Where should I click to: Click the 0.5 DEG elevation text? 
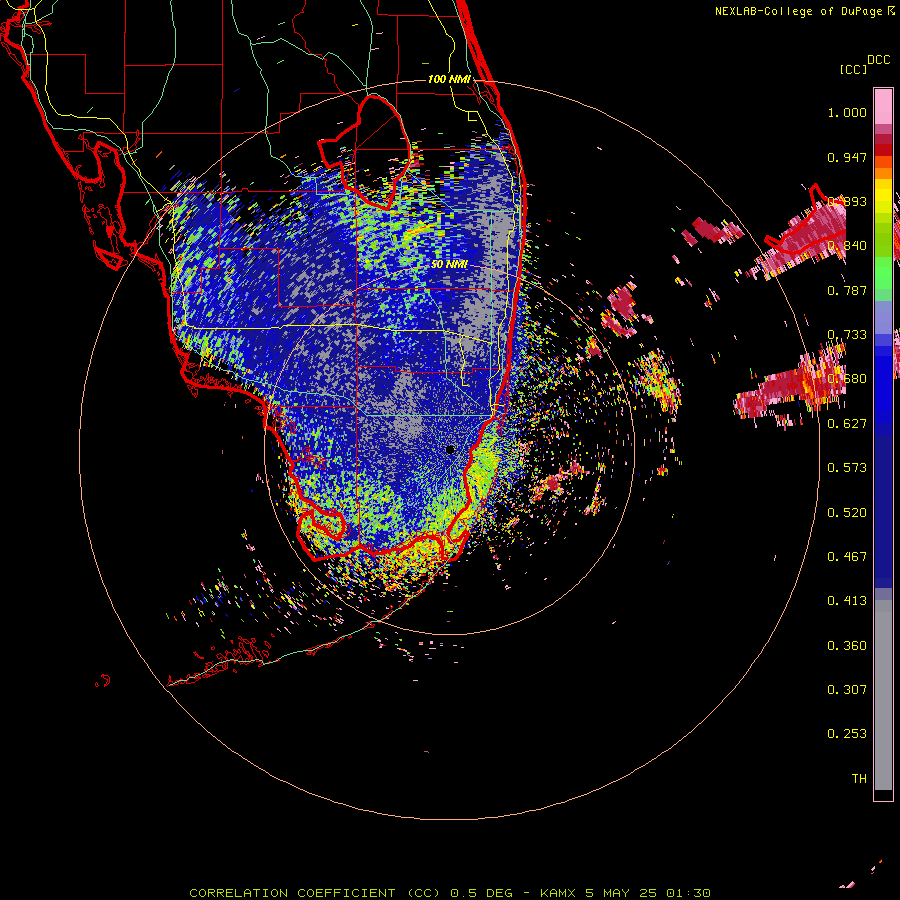[x=481, y=893]
